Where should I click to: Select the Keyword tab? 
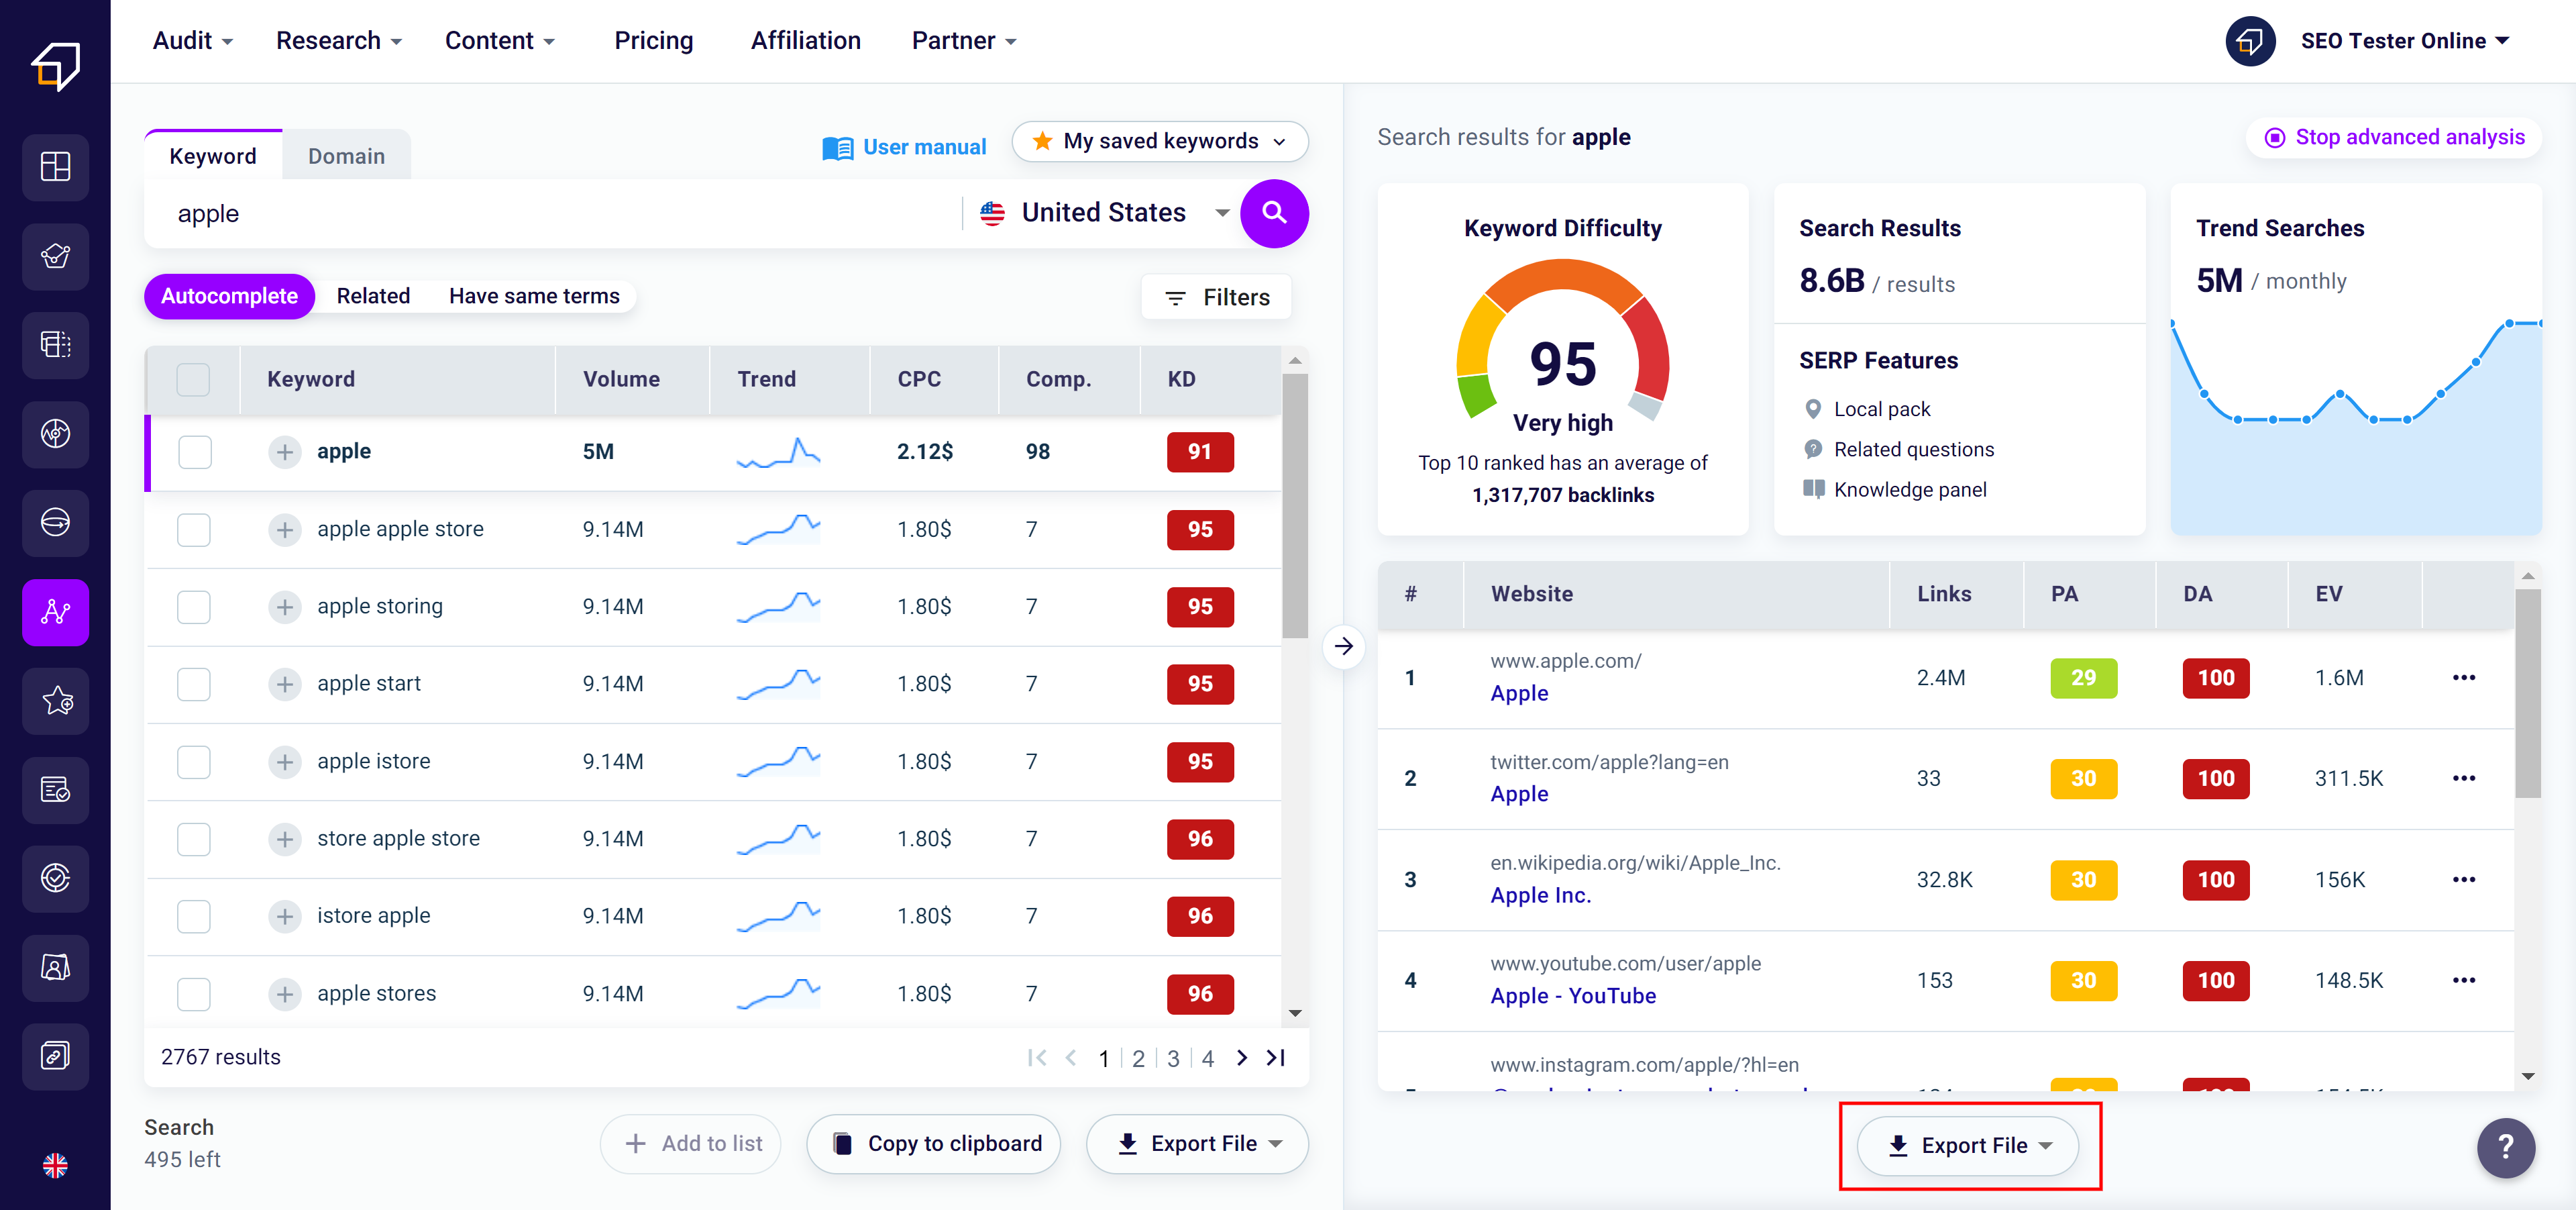213,156
